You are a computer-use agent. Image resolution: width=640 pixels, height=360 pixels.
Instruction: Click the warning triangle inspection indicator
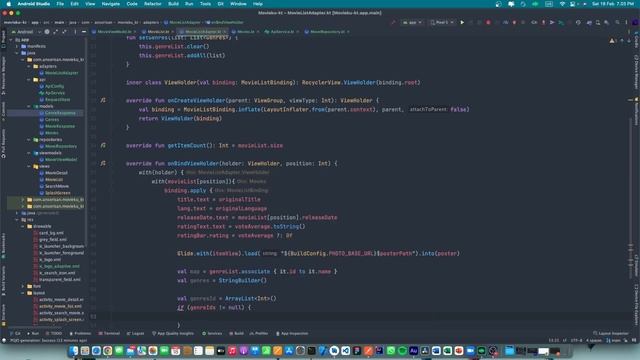[x=612, y=41]
